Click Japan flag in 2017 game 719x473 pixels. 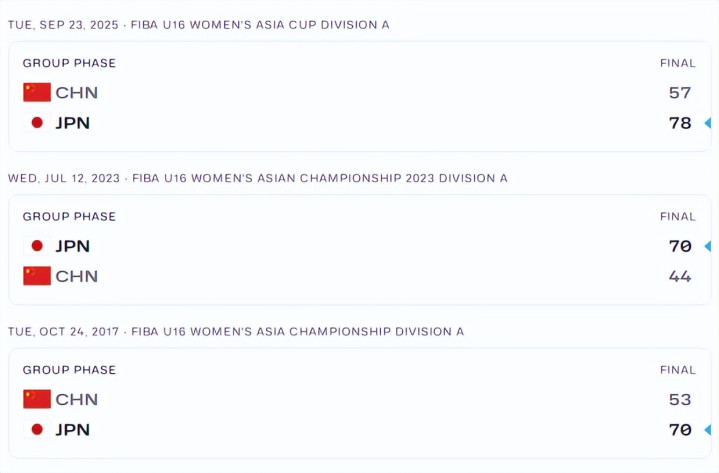37,429
